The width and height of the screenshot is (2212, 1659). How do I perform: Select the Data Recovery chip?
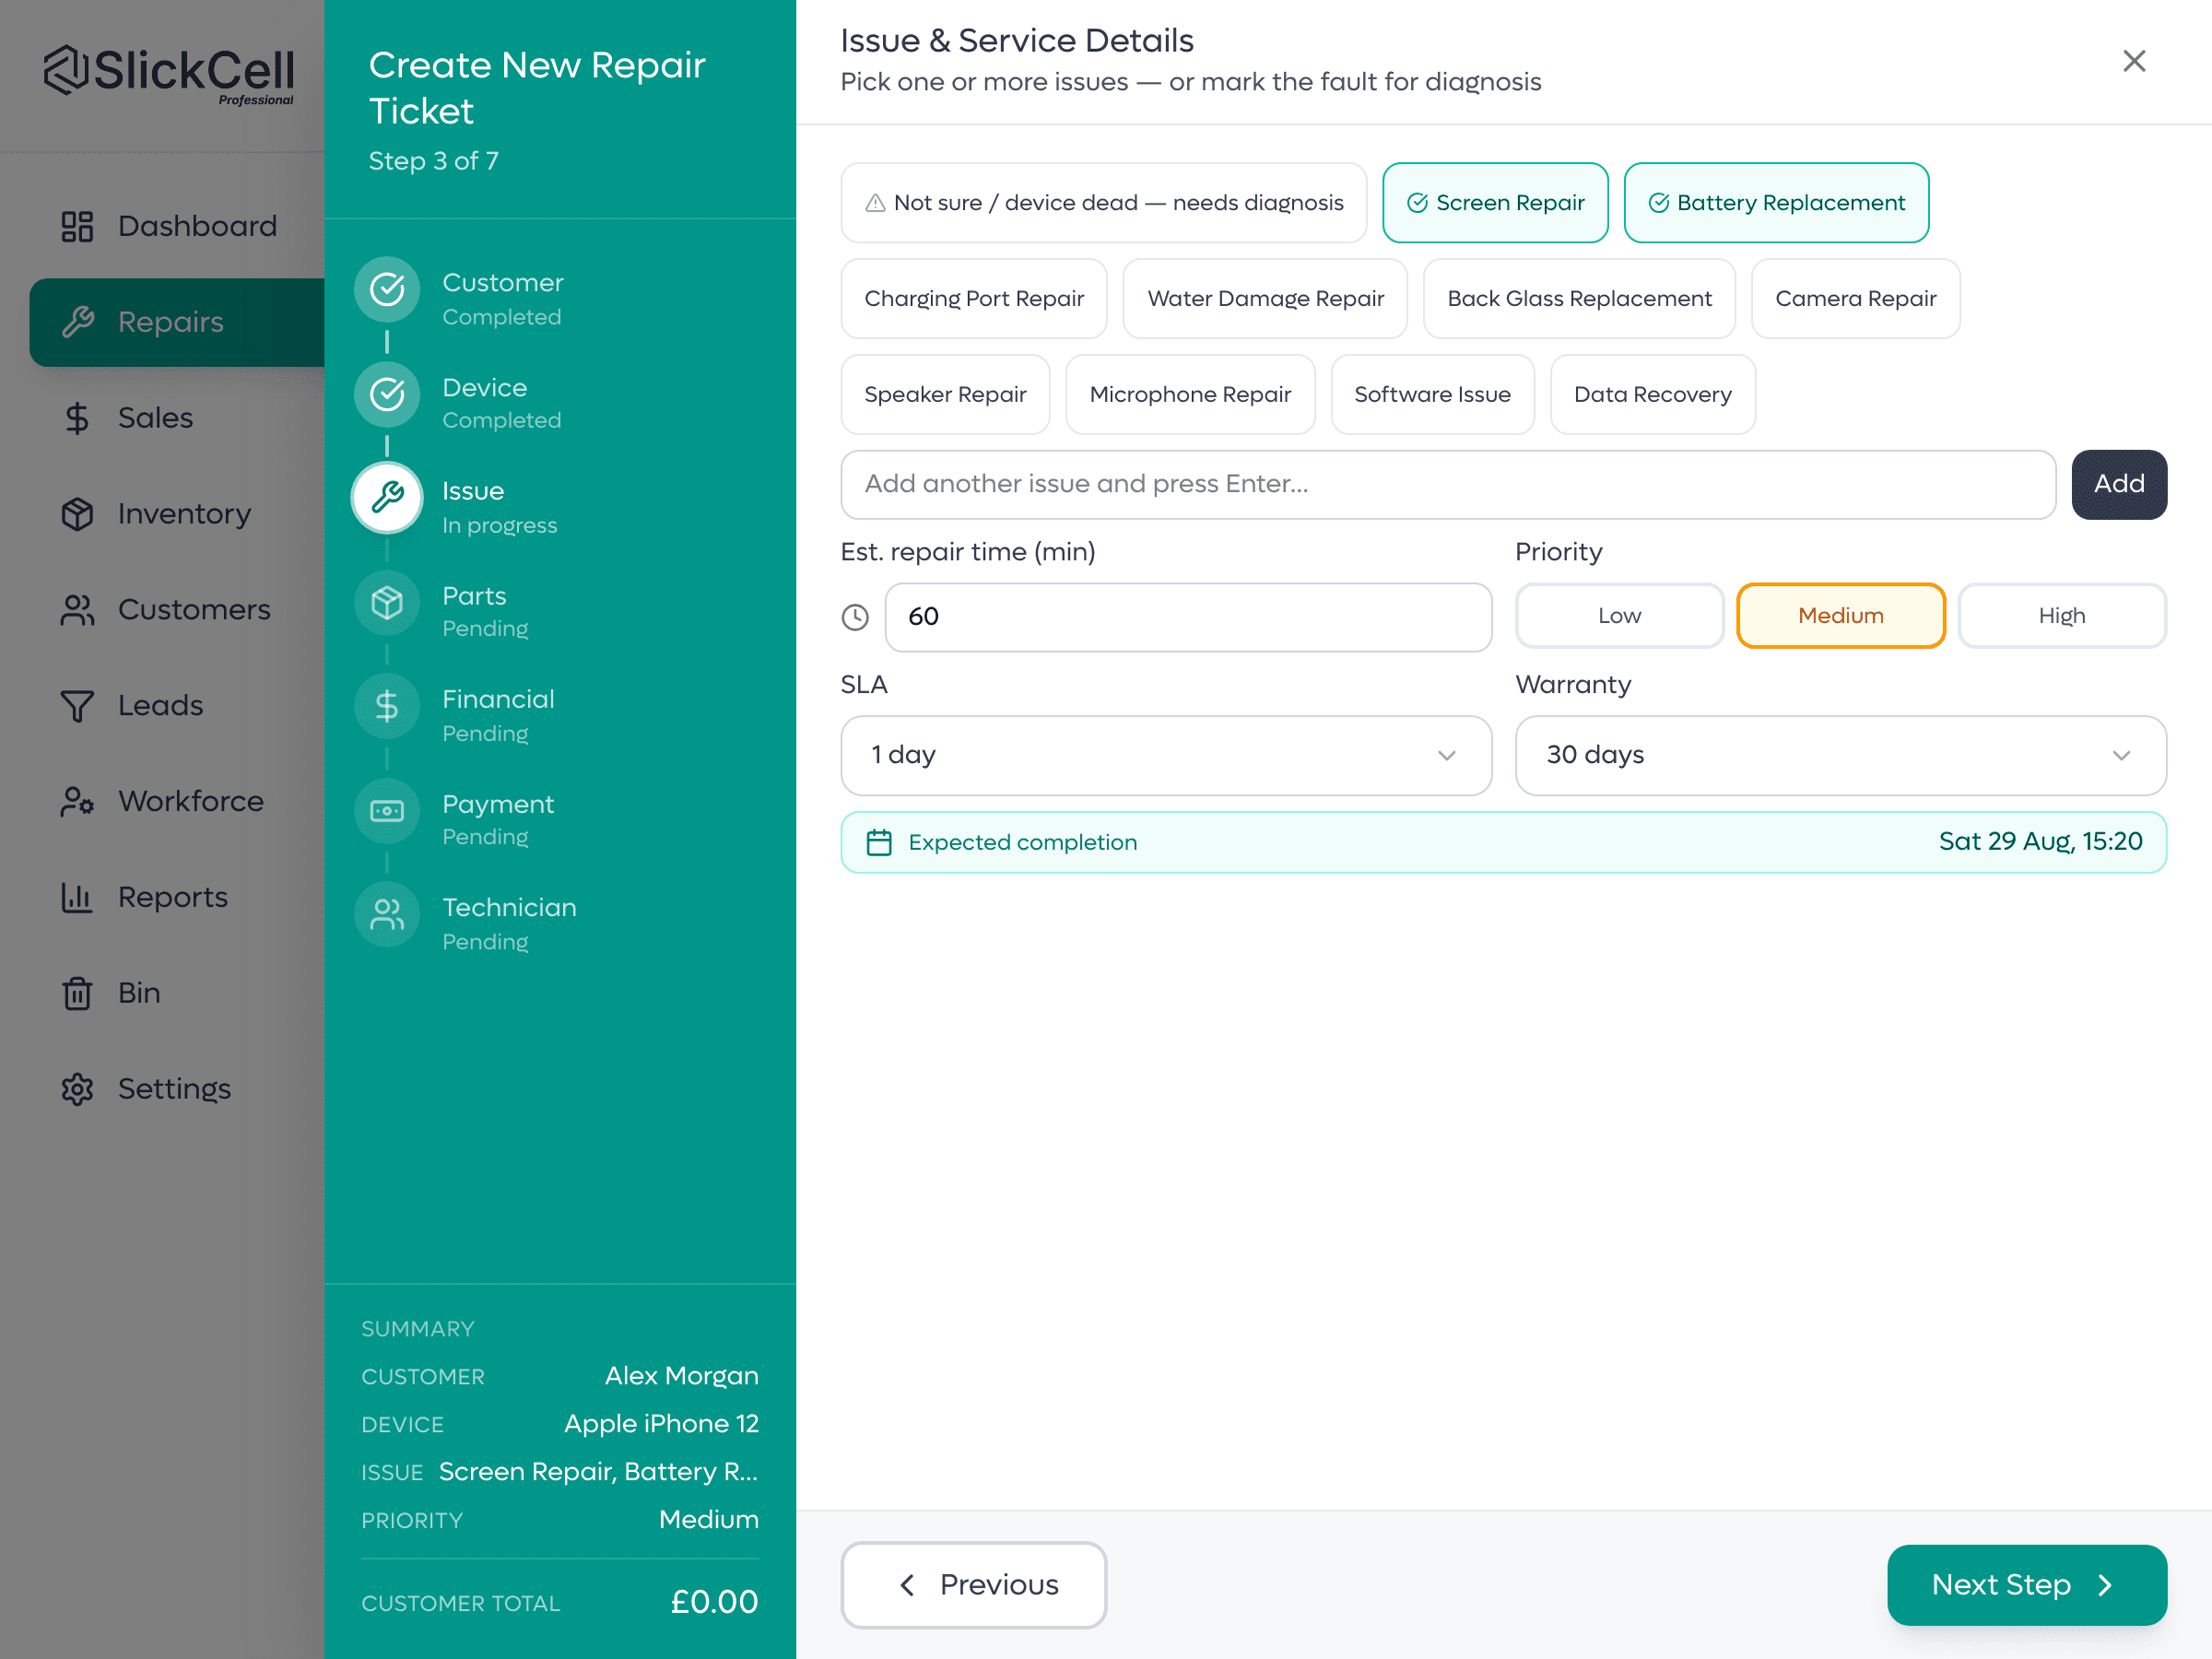1652,395
